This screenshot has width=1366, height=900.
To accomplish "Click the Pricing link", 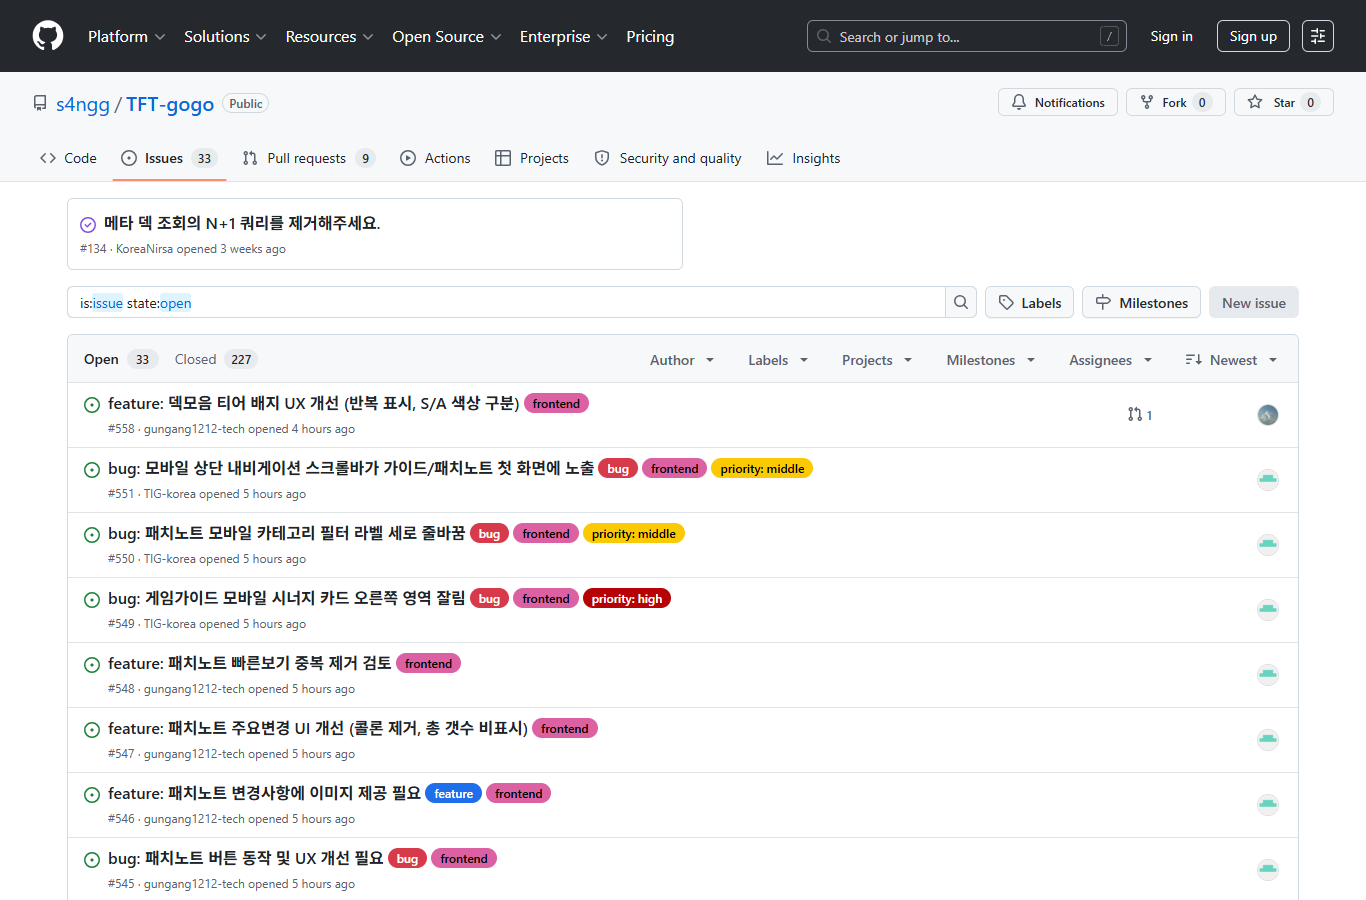I will pos(650,36).
